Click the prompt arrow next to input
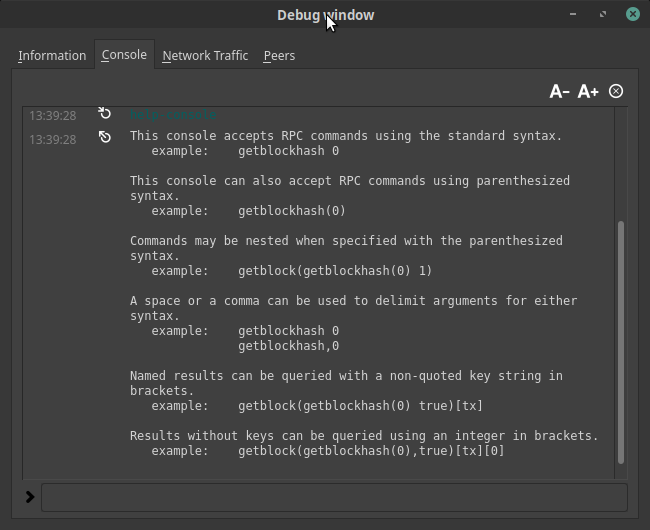Image resolution: width=650 pixels, height=530 pixels. click(30, 497)
